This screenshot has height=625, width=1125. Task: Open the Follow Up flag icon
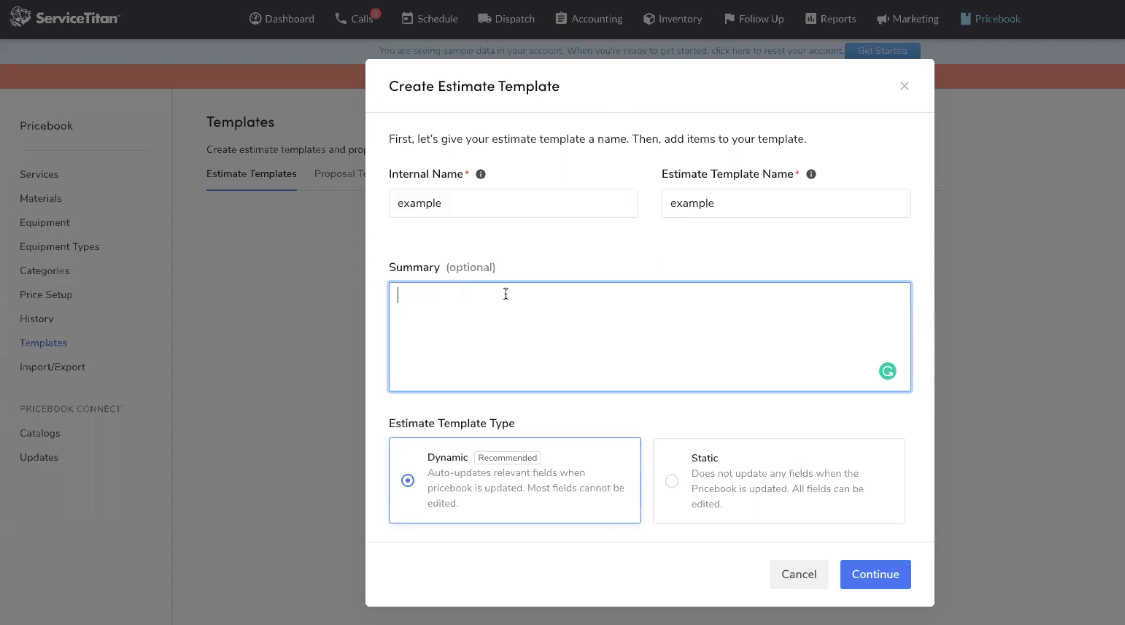pyautogui.click(x=728, y=18)
